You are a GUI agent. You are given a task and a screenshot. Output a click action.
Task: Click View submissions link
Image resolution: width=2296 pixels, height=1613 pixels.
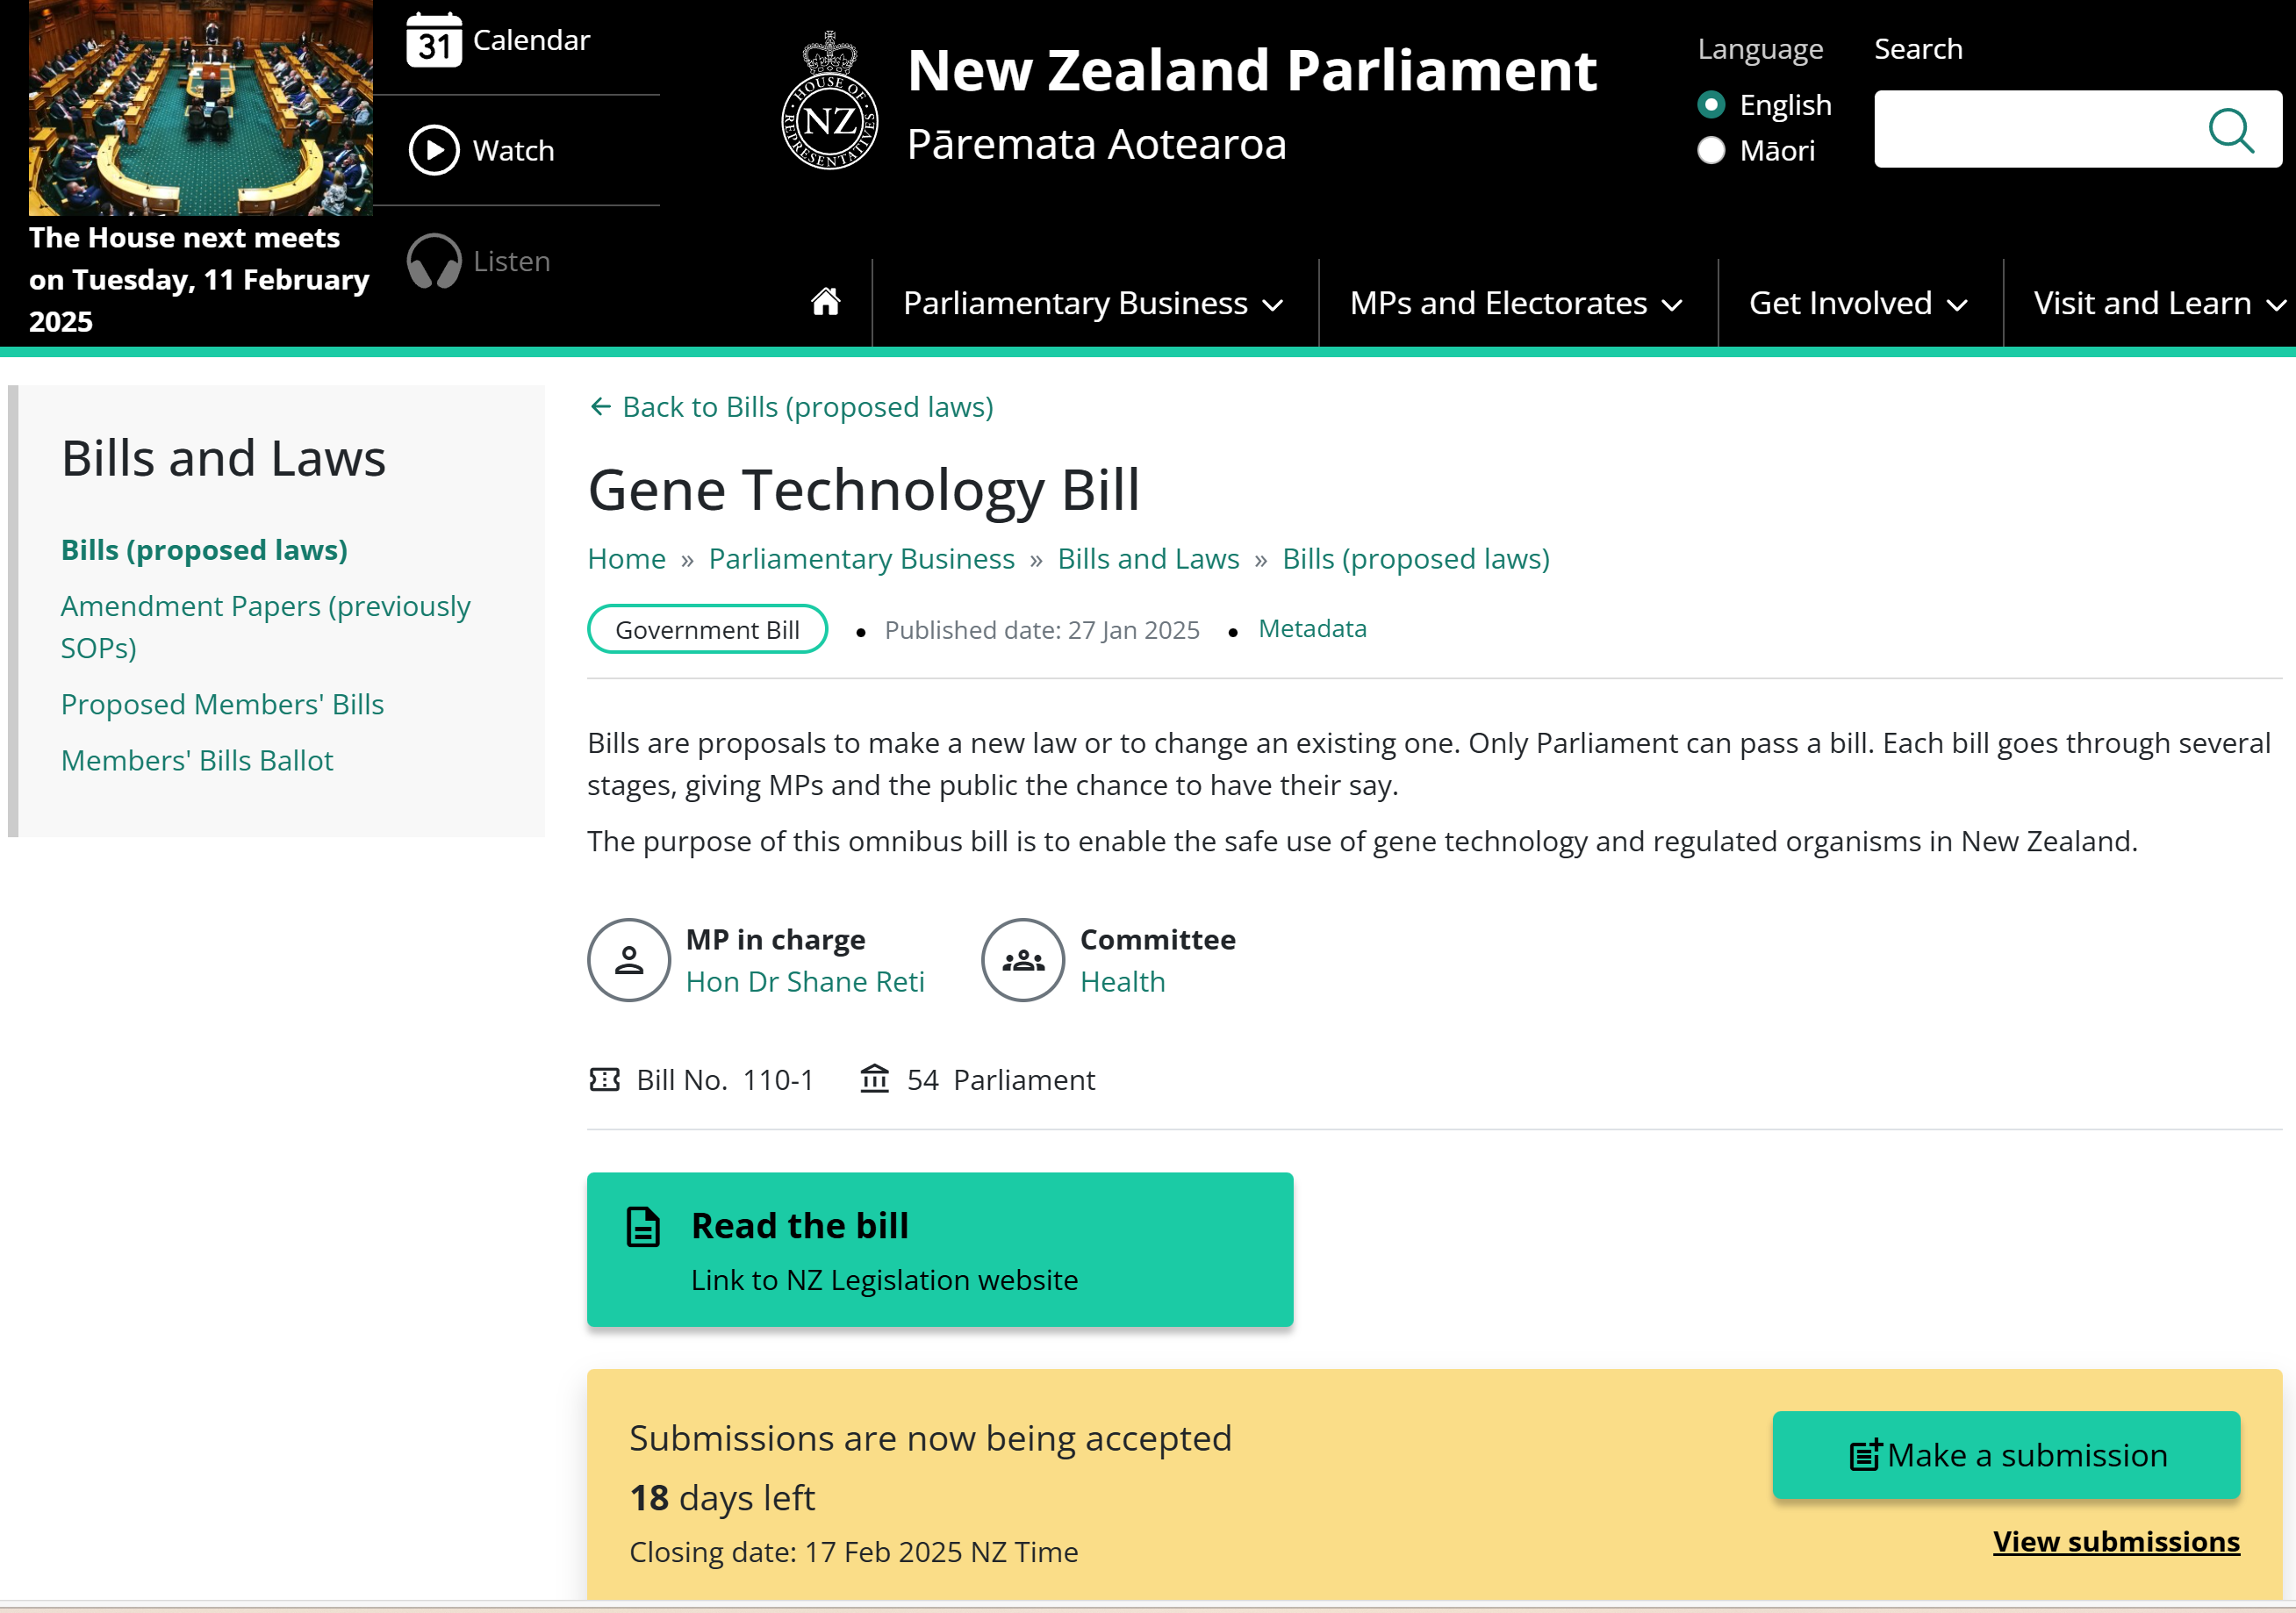(x=2116, y=1542)
